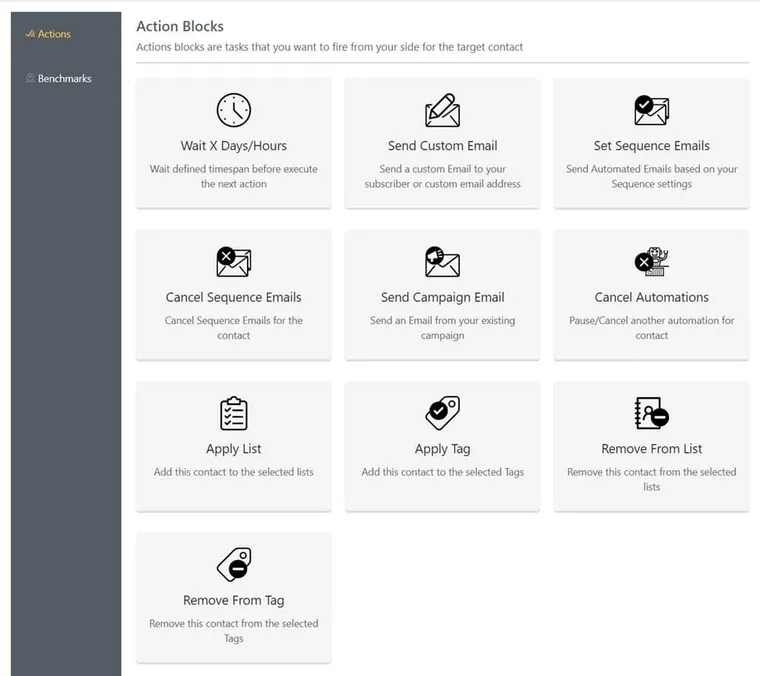Click 'Remove this contact from the selected Tags' text
760x676 pixels.
point(234,631)
